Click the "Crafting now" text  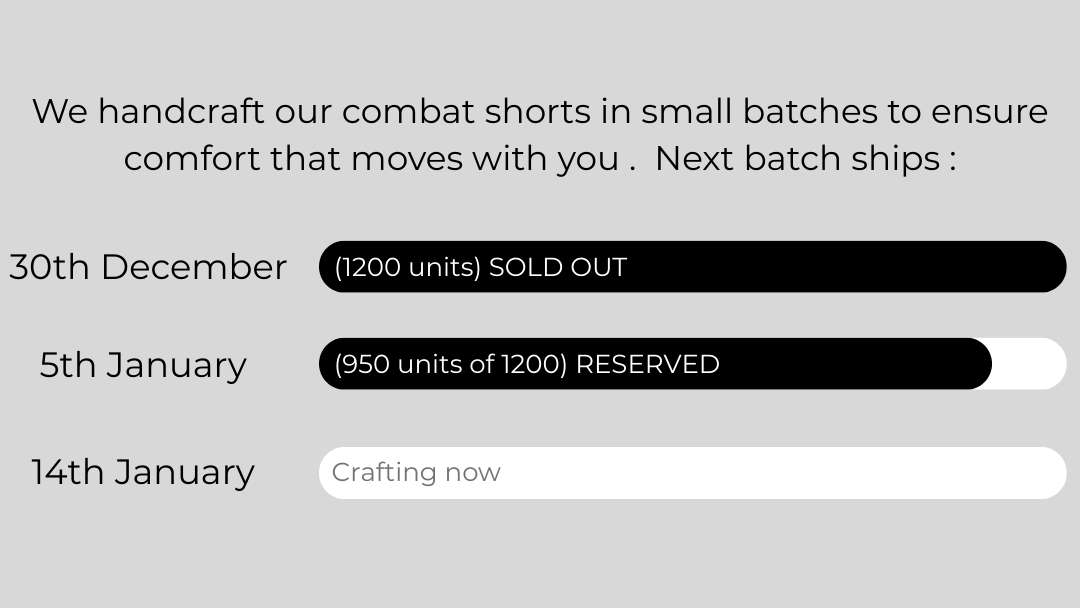click(416, 473)
